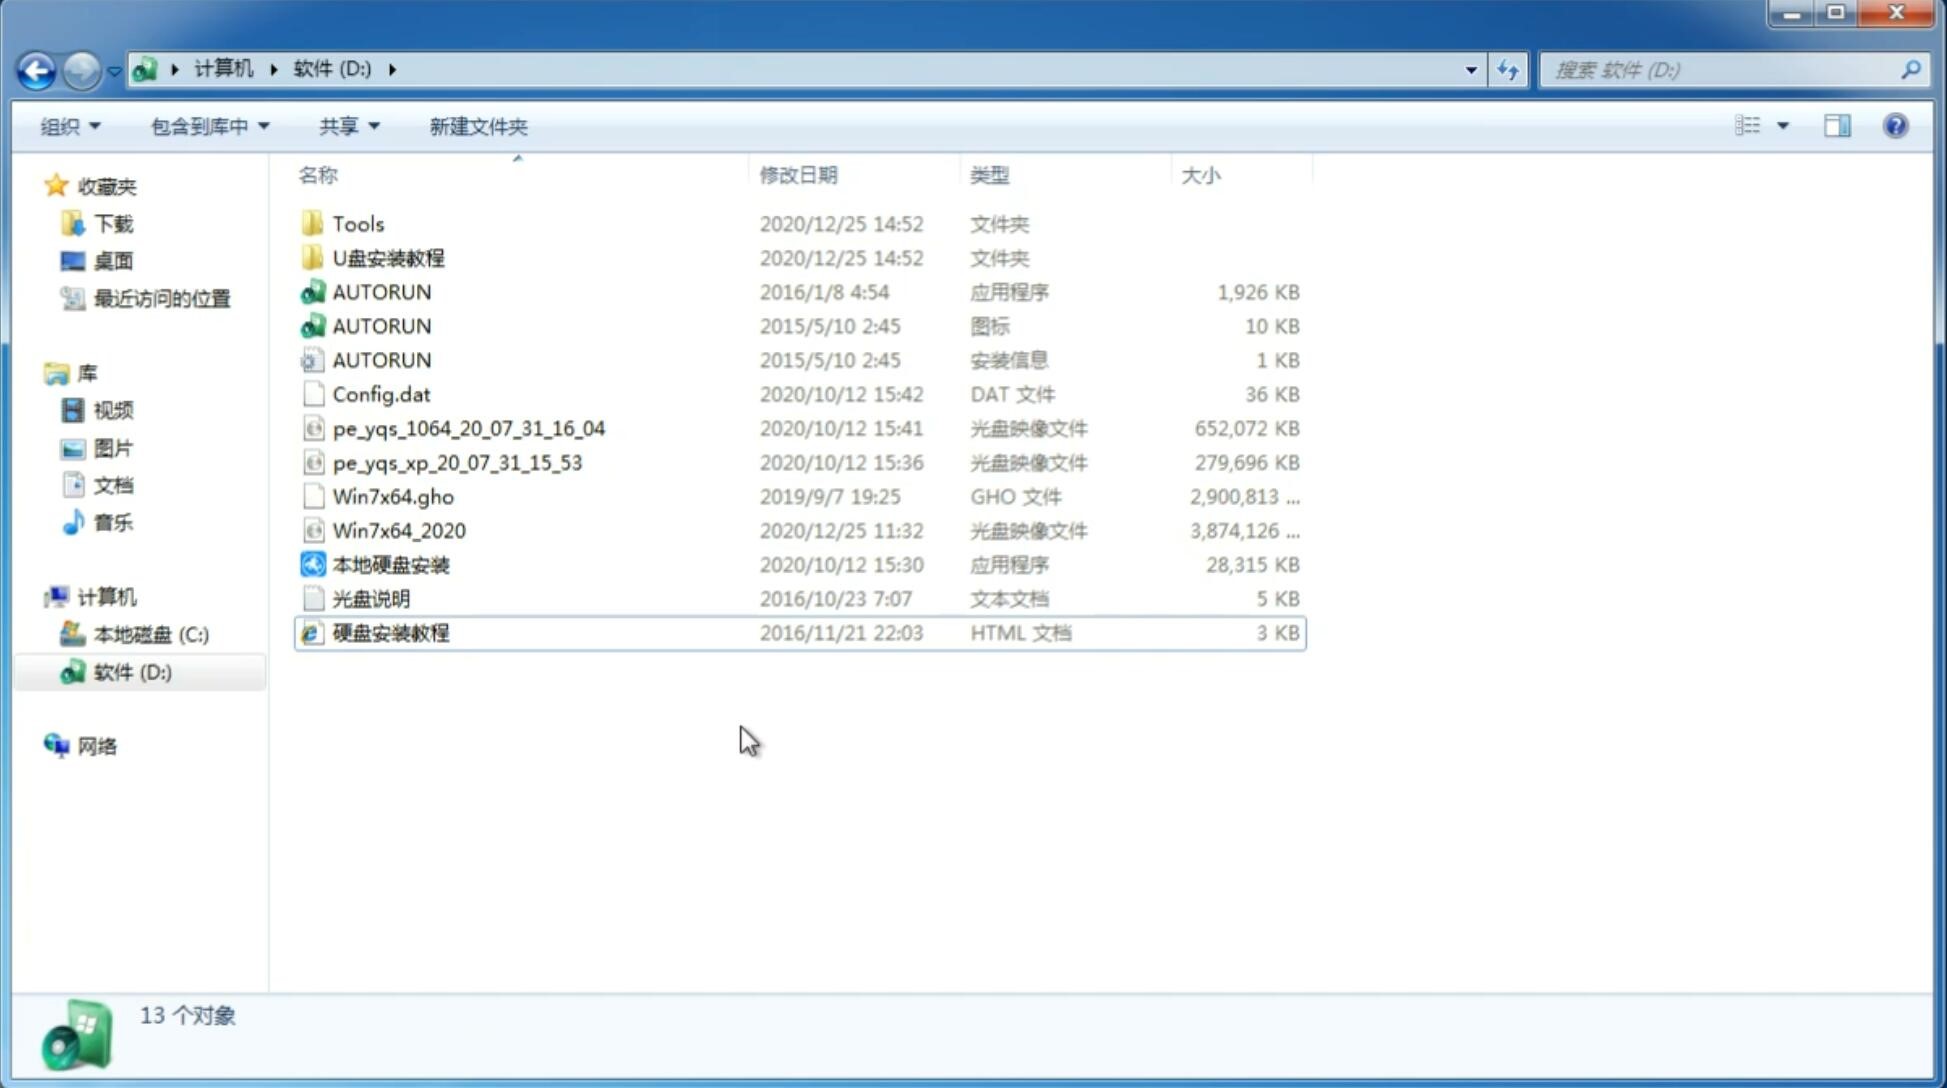The width and height of the screenshot is (1947, 1088).
Task: Open pe_yqs_1064 disc image file
Action: pos(469,428)
